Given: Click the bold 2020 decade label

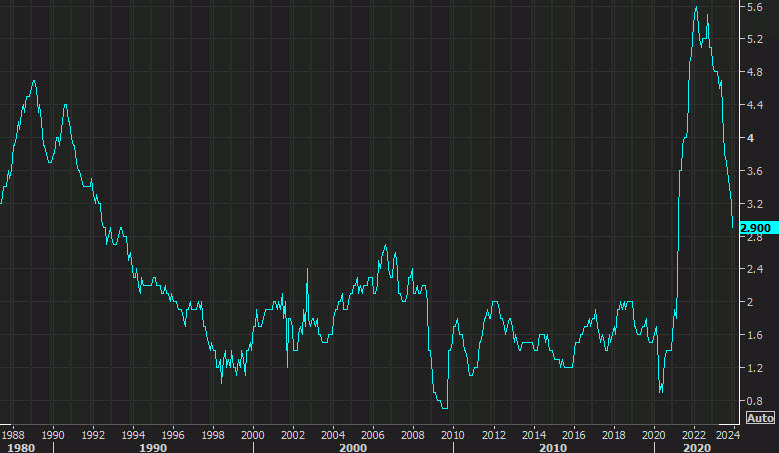Looking at the screenshot, I should tap(697, 448).
